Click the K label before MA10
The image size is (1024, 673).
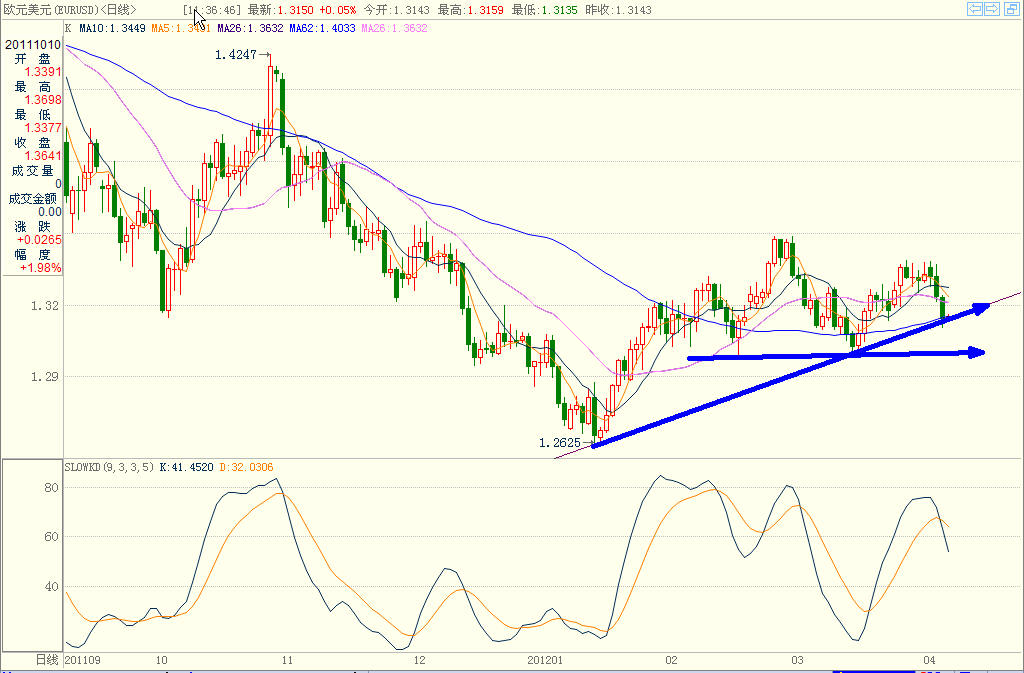pos(69,28)
